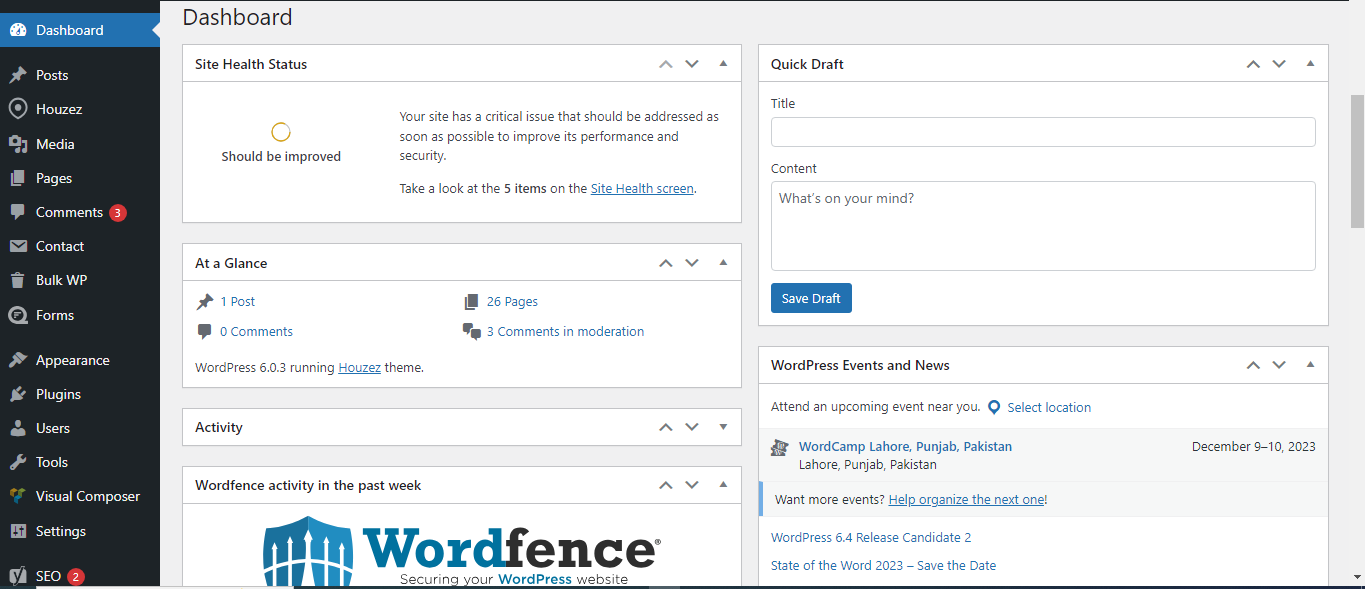Click the Quick Draft Title field

tap(1042, 132)
